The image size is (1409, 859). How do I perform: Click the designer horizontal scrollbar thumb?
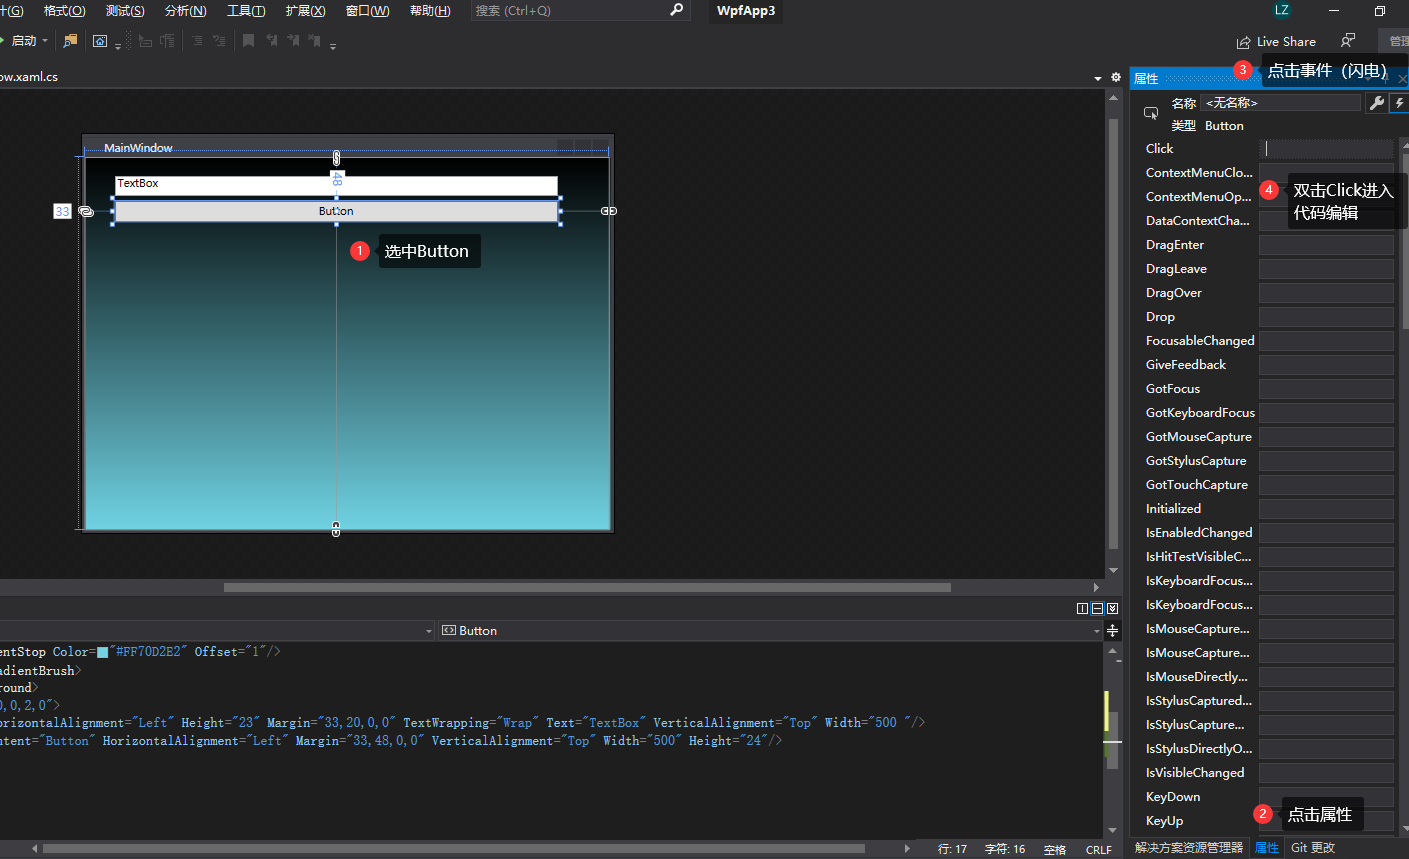pos(587,588)
